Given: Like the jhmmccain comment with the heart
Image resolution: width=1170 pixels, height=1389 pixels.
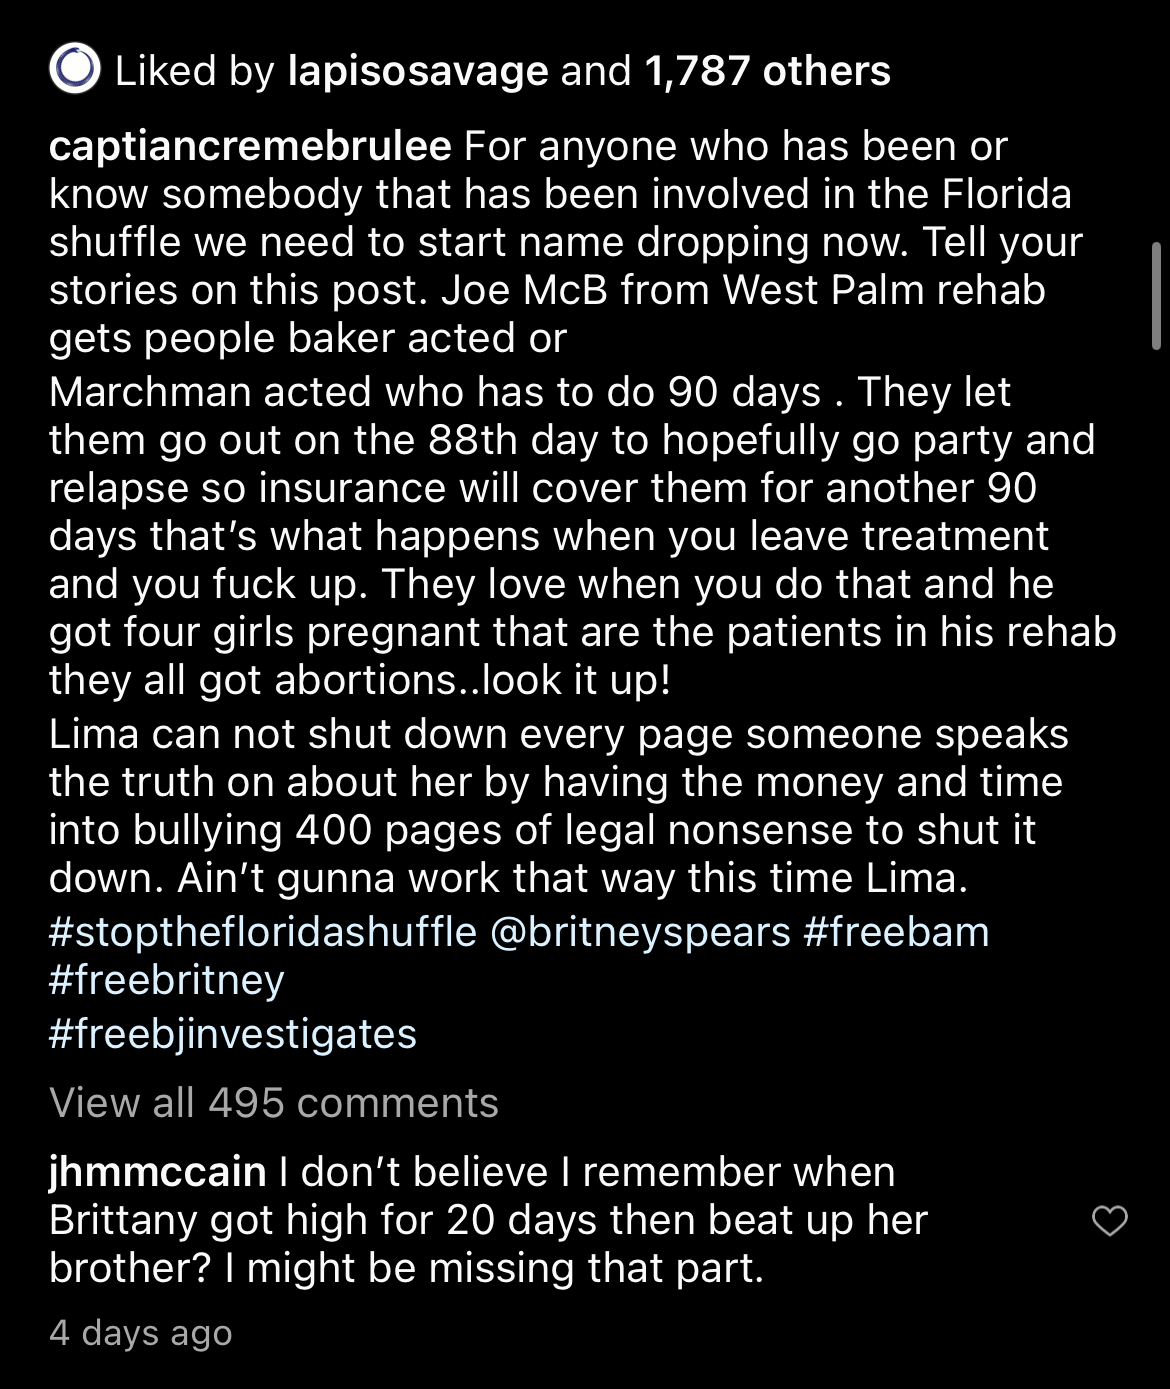Looking at the screenshot, I should [x=1109, y=1221].
